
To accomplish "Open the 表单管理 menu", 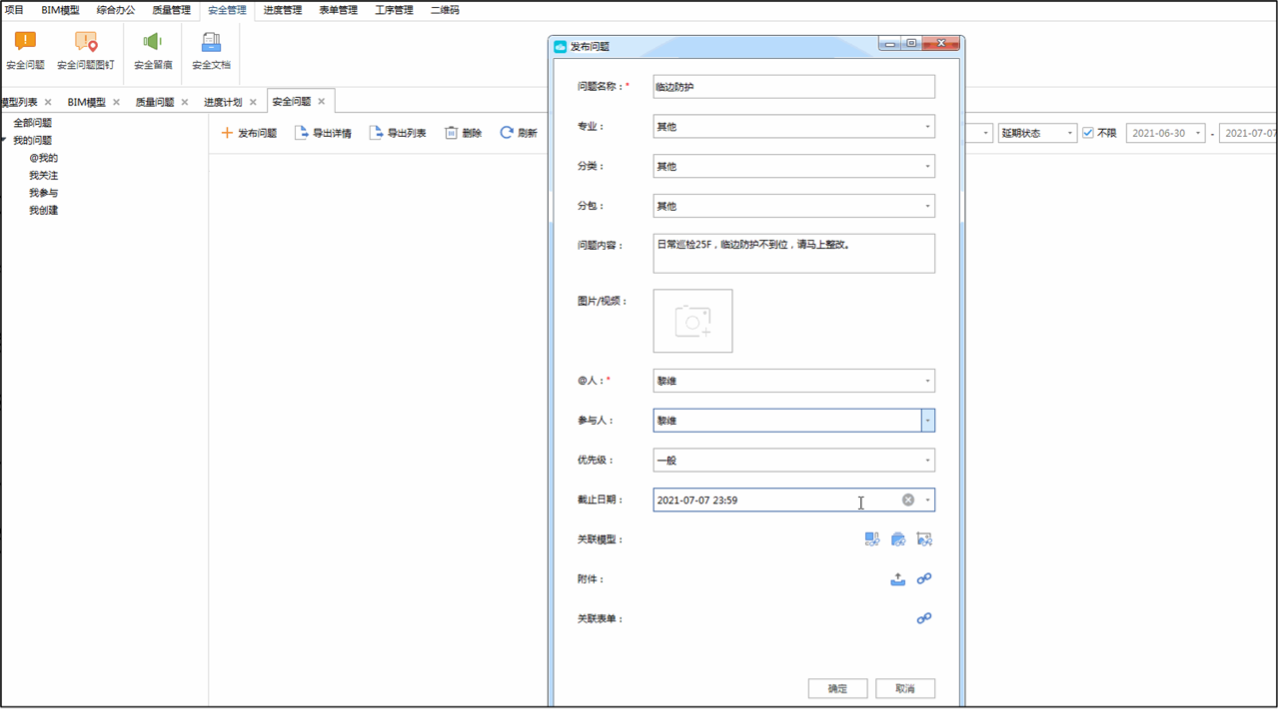I will (x=338, y=10).
